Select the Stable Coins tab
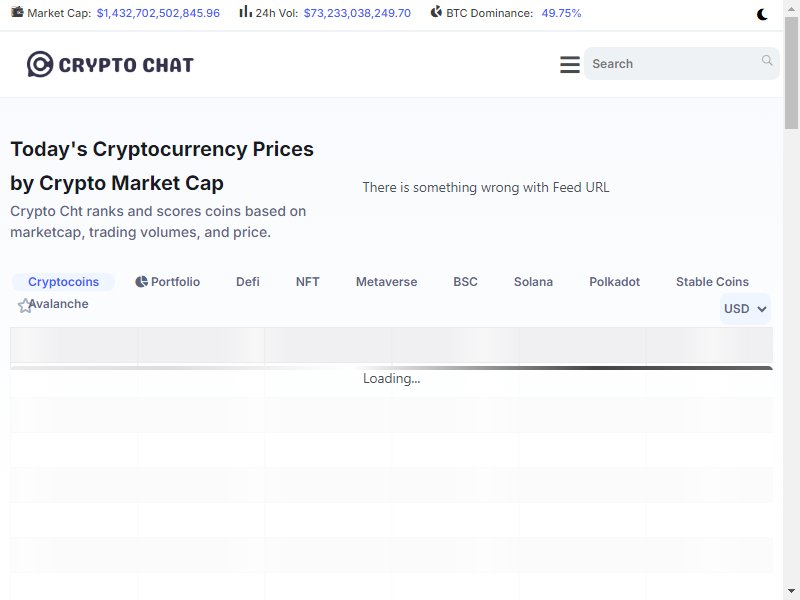 [712, 282]
